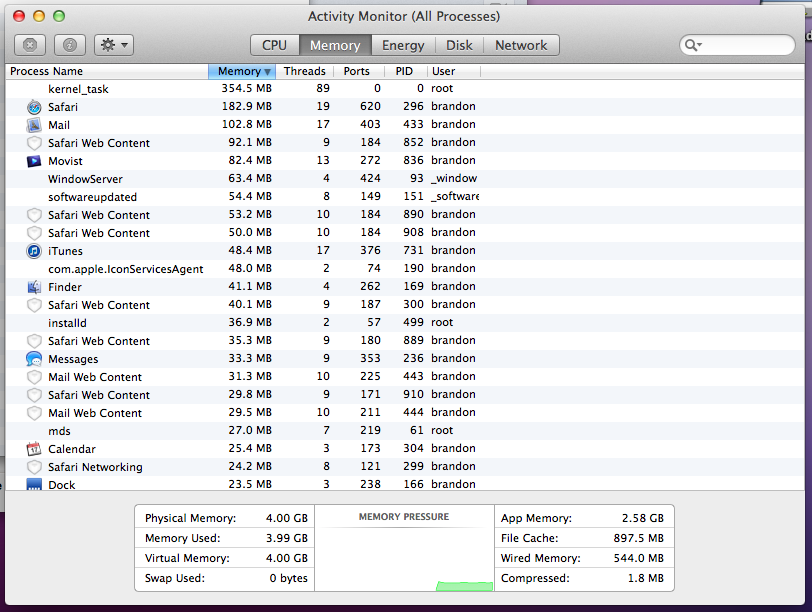Sort by Ports column header
The width and height of the screenshot is (812, 612).
[x=357, y=71]
